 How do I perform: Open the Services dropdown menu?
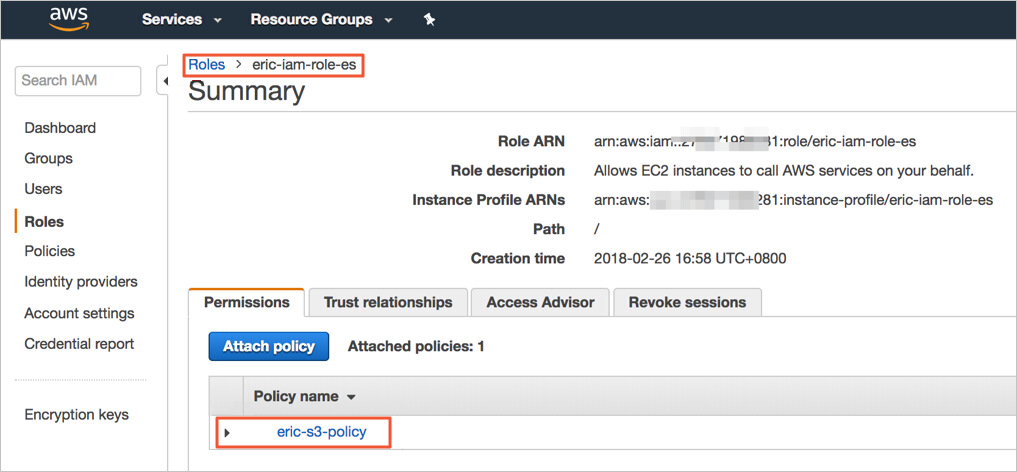point(181,20)
